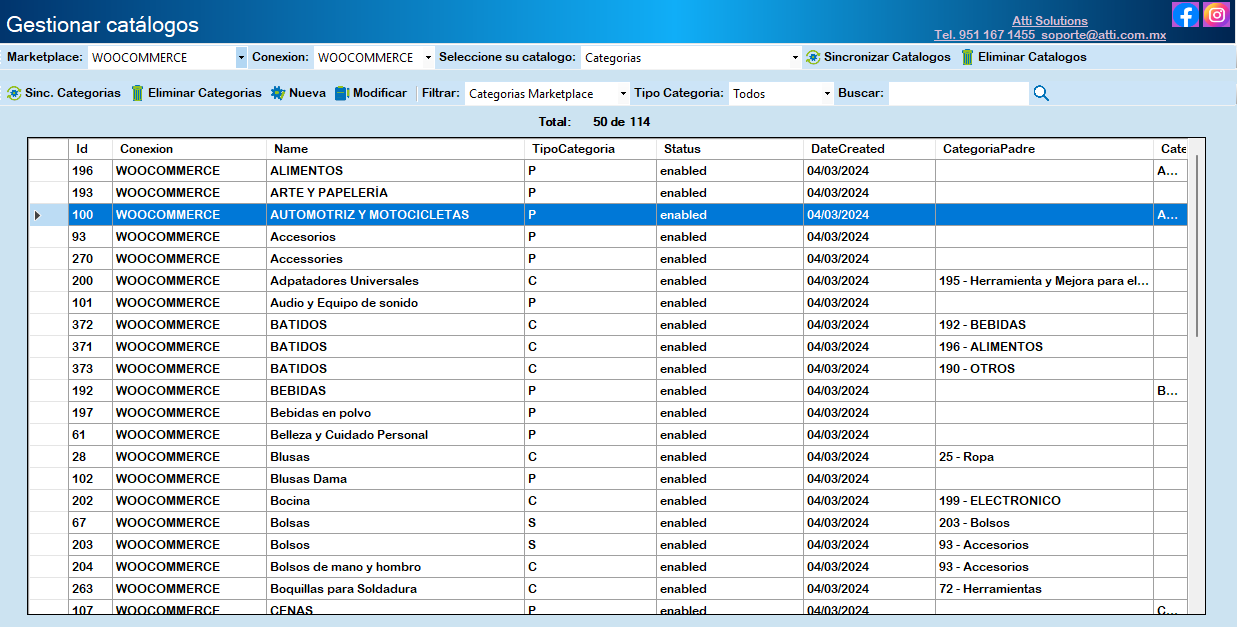Open the Facebook icon link
Screen dimensions: 1237x627
[x=1185, y=15]
